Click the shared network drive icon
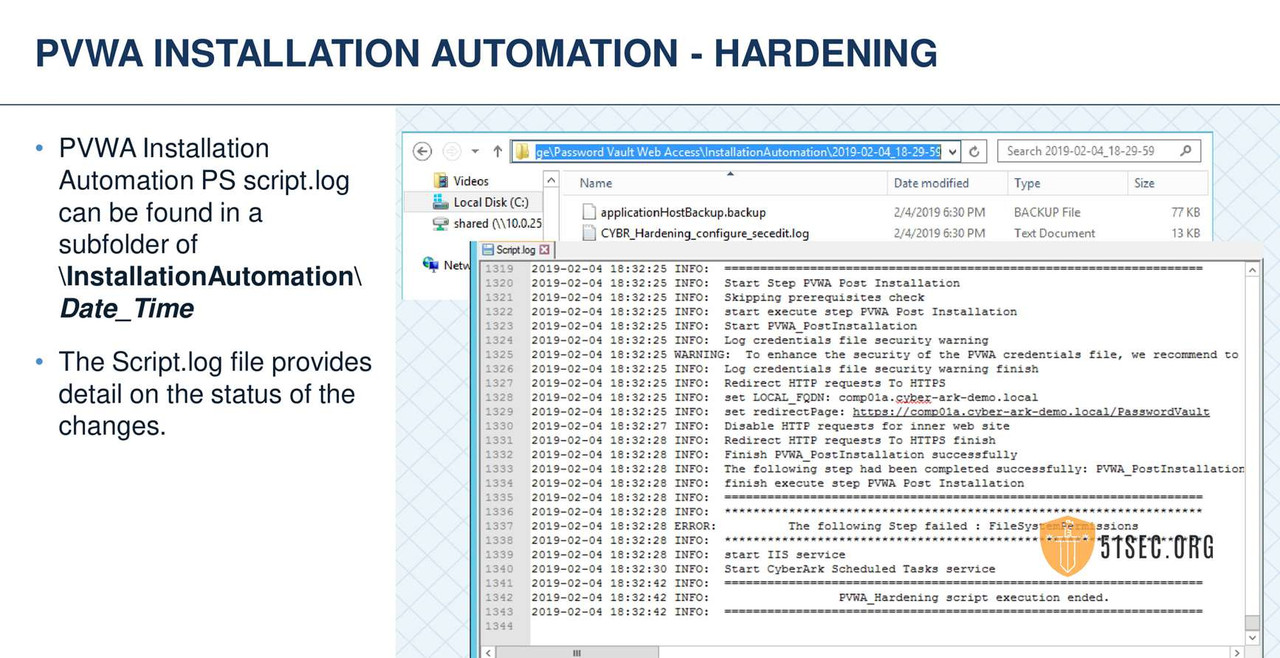The width and height of the screenshot is (1280, 658). click(440, 223)
